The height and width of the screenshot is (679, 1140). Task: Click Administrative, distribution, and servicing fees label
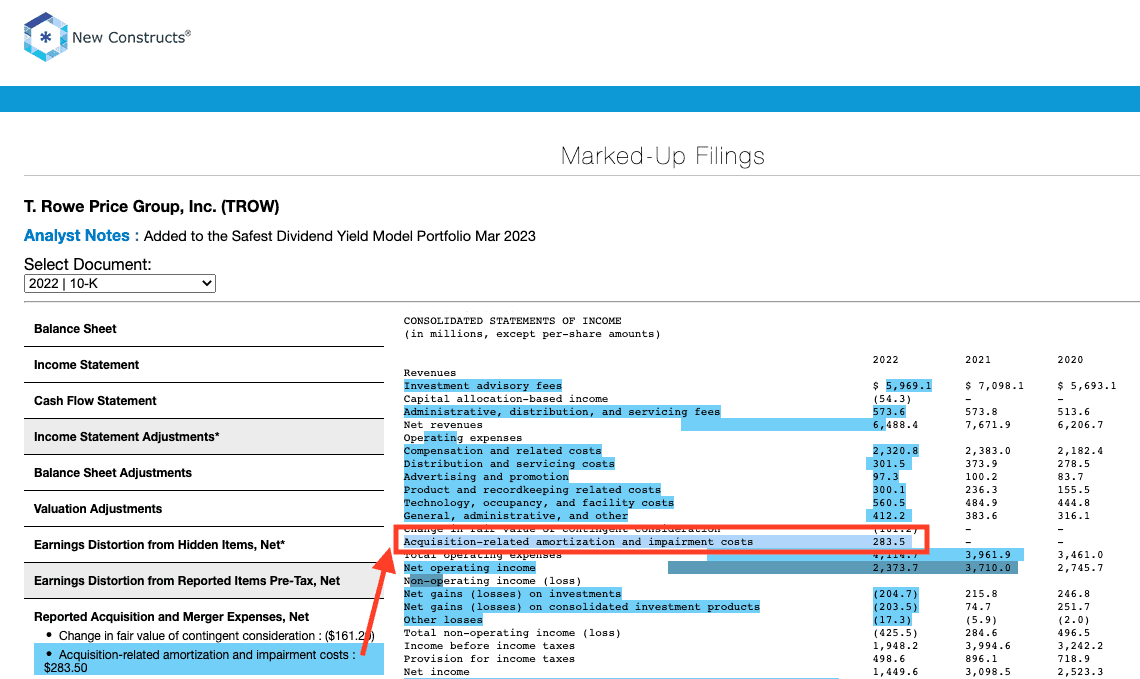(x=562, y=411)
